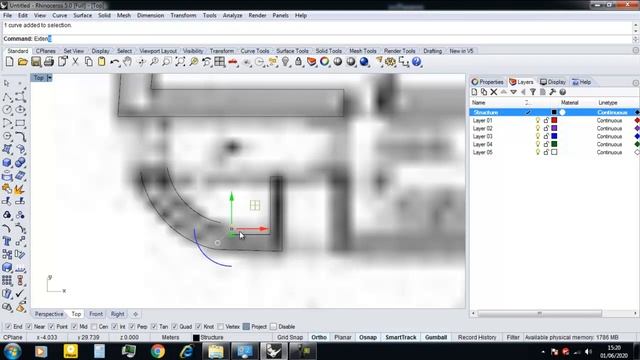Viewport: 640px width, 360px height.
Task: Select the Pan hand tool
Action: coord(128,62)
